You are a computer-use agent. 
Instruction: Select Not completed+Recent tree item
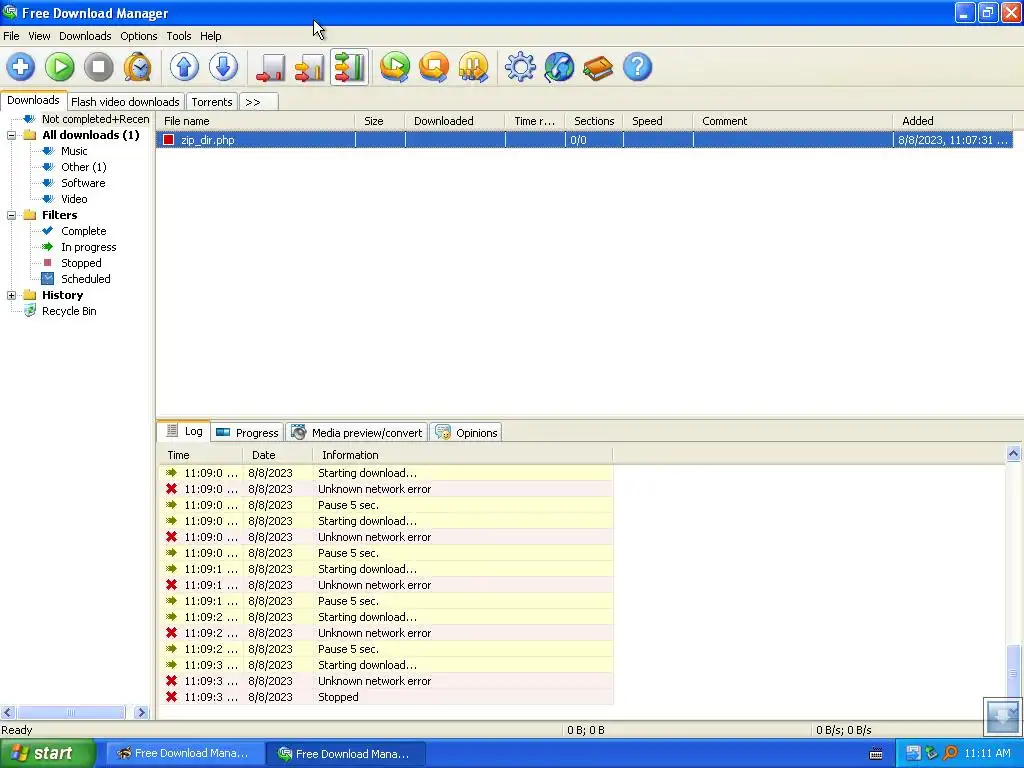[x=95, y=119]
